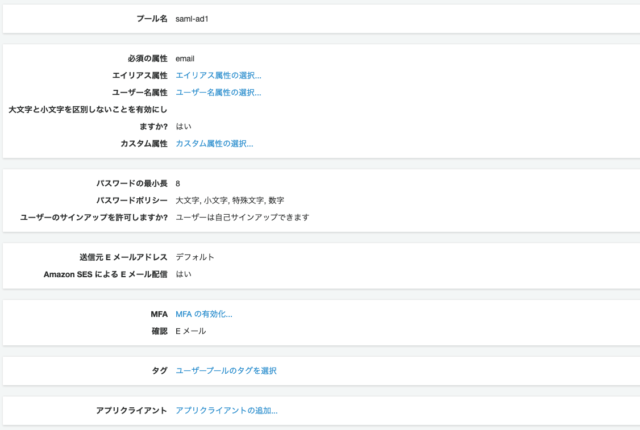Click the ユーザーは自己サインアップできます text
This screenshot has height=430, width=640.
point(242,217)
